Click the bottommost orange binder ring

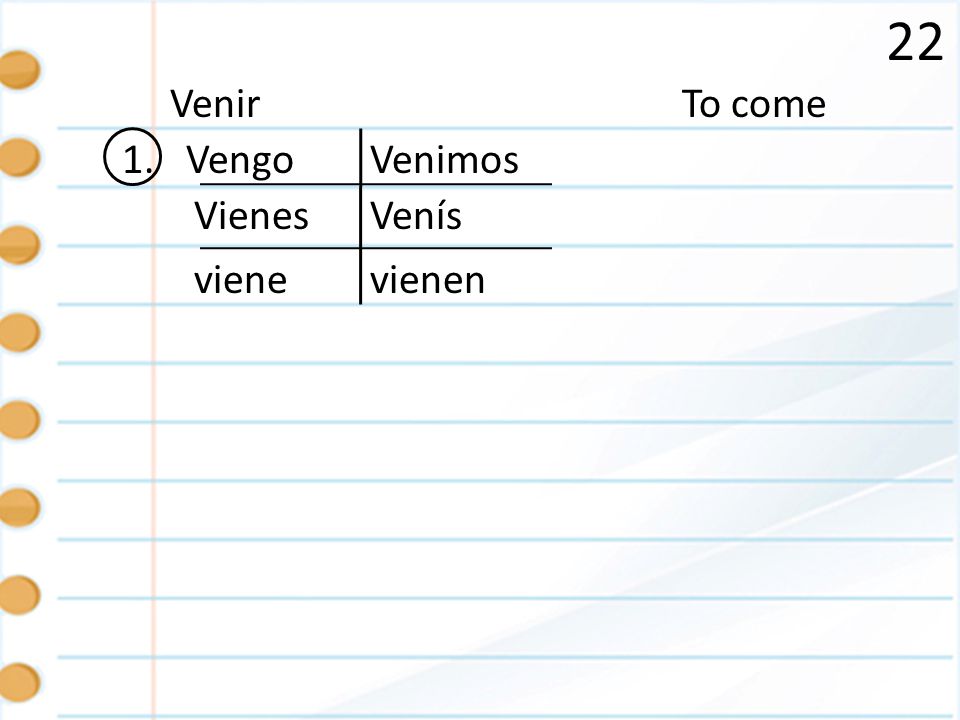tap(20, 682)
